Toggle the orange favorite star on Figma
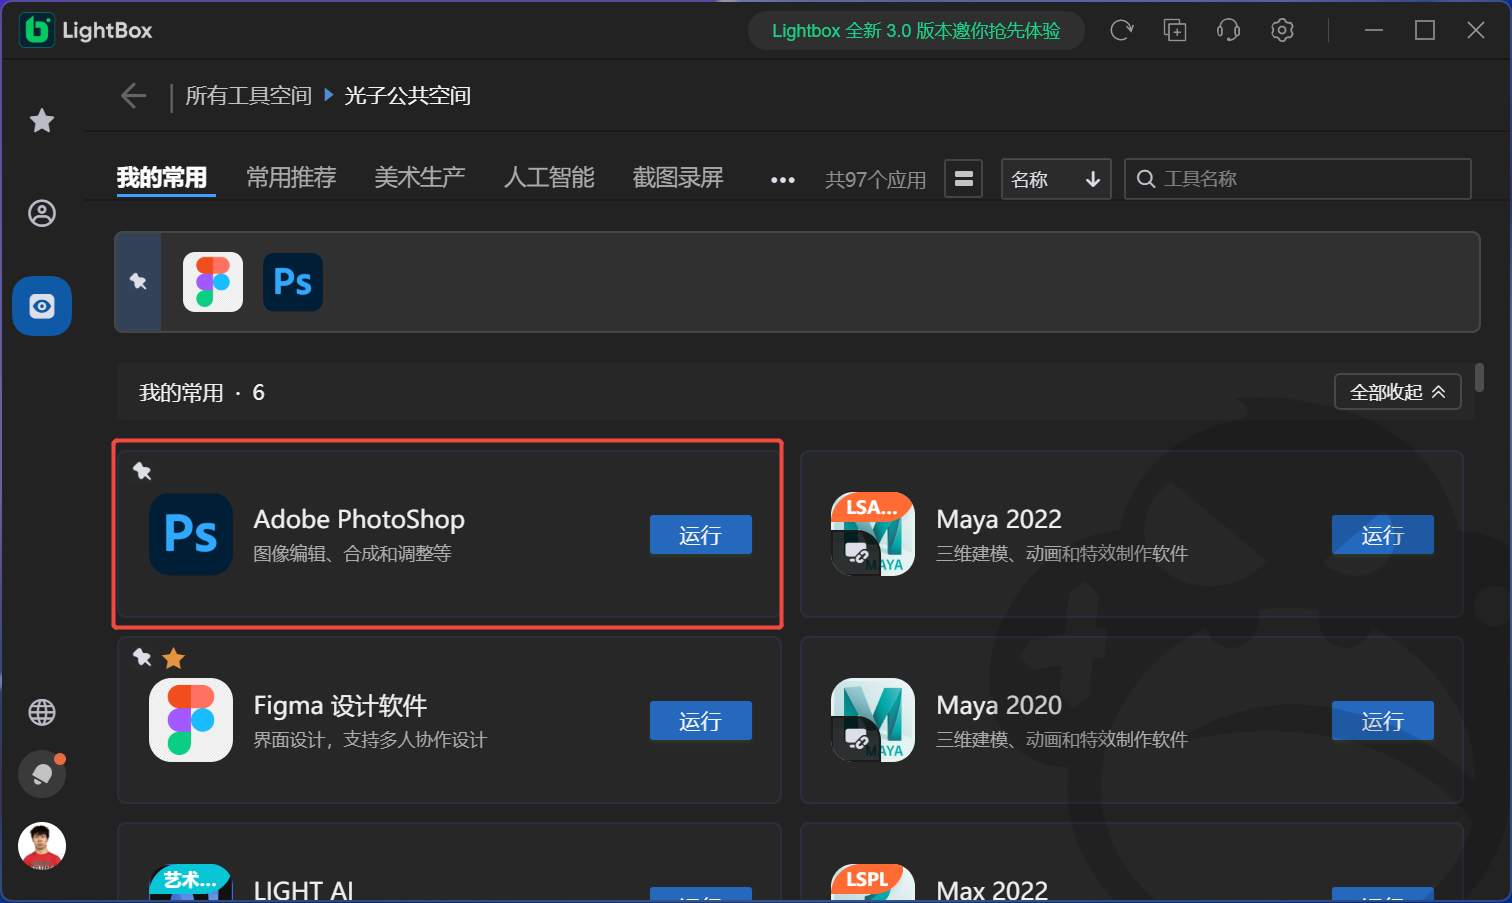Image resolution: width=1512 pixels, height=903 pixels. [174, 657]
